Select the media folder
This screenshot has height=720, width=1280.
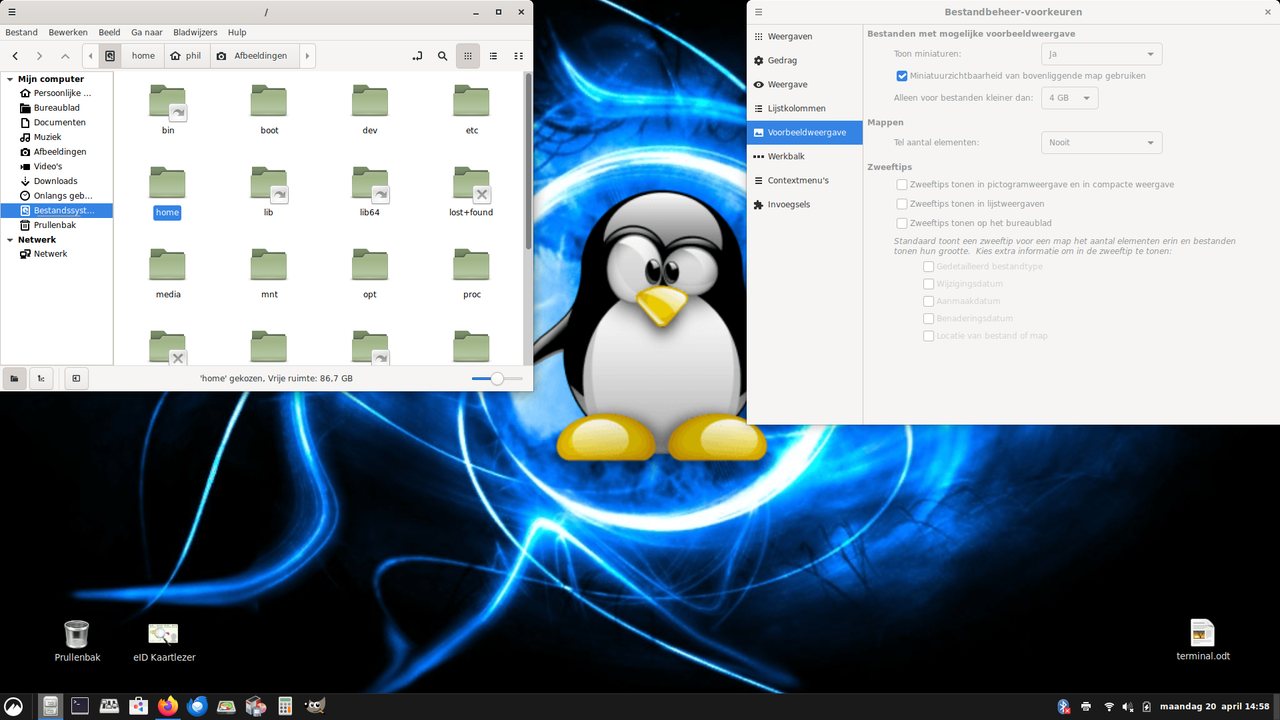click(168, 273)
